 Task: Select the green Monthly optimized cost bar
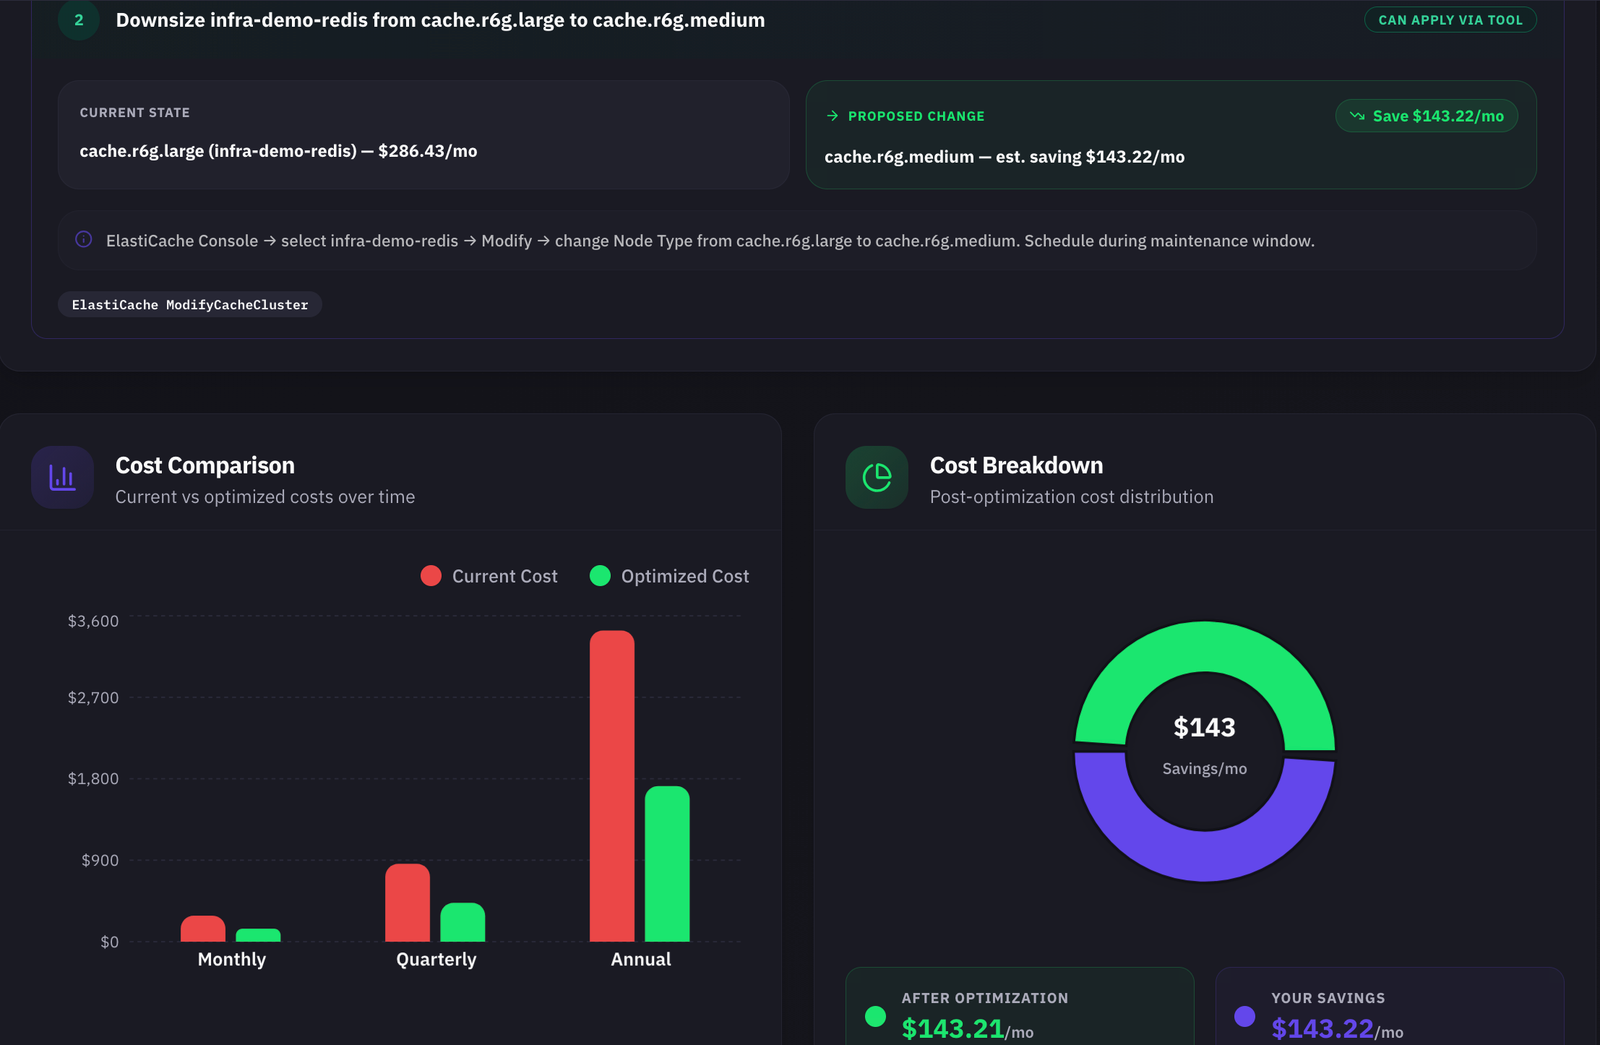[x=258, y=936]
